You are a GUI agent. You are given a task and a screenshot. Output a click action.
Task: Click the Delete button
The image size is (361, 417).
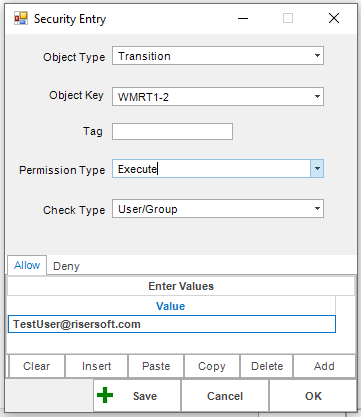[267, 366]
